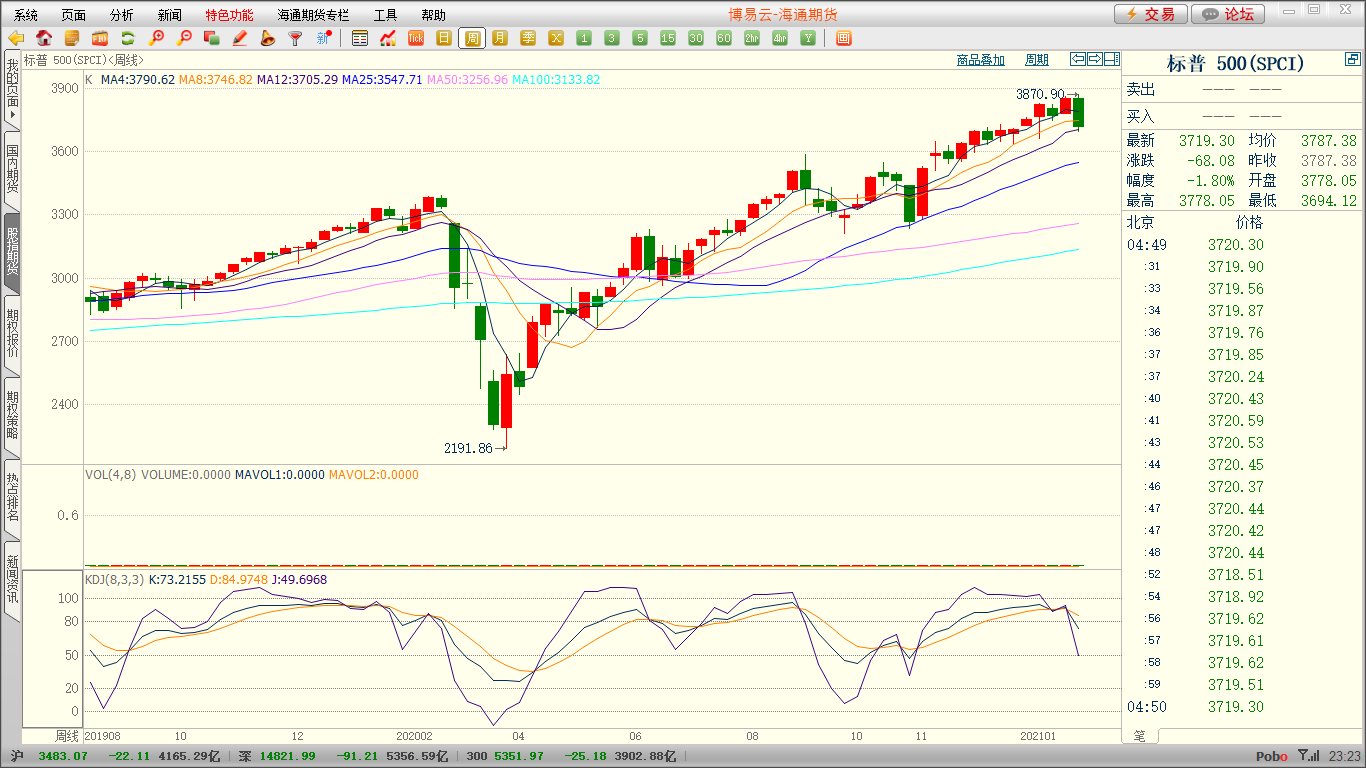
Task: Click the 论坛 forum button
Action: tap(1229, 14)
